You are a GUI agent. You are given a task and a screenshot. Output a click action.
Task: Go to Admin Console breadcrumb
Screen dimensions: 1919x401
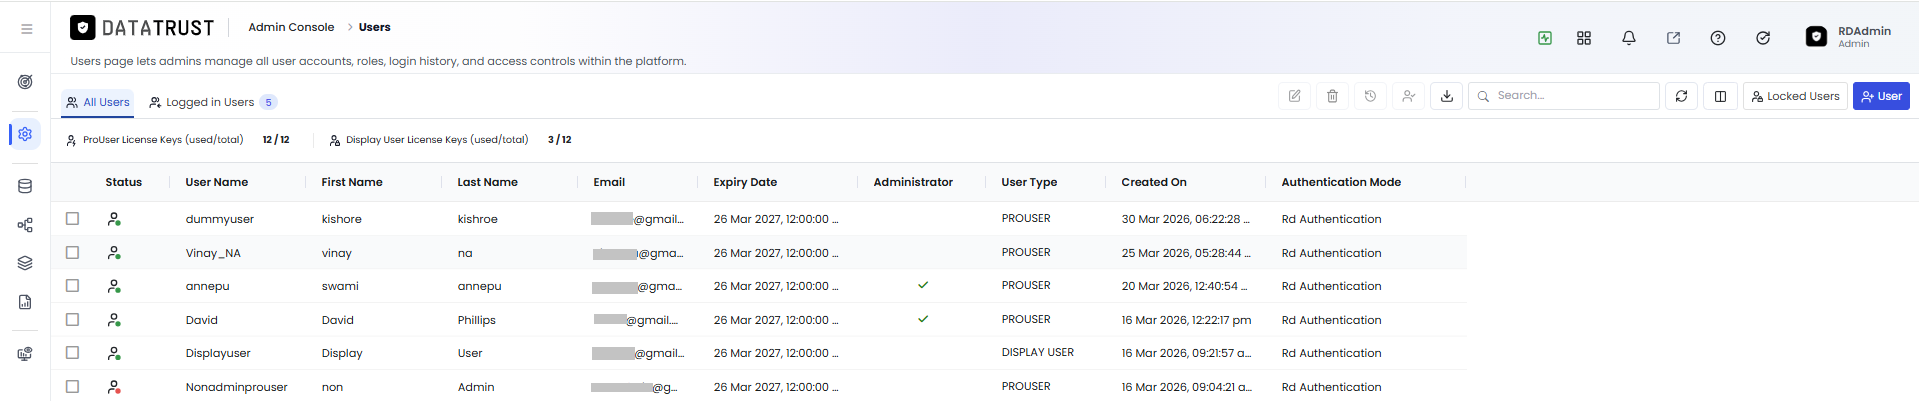tap(291, 27)
